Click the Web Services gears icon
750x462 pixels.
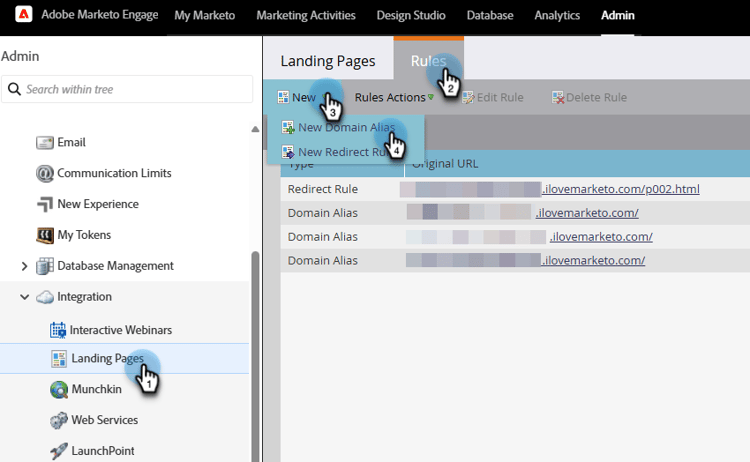click(x=59, y=420)
